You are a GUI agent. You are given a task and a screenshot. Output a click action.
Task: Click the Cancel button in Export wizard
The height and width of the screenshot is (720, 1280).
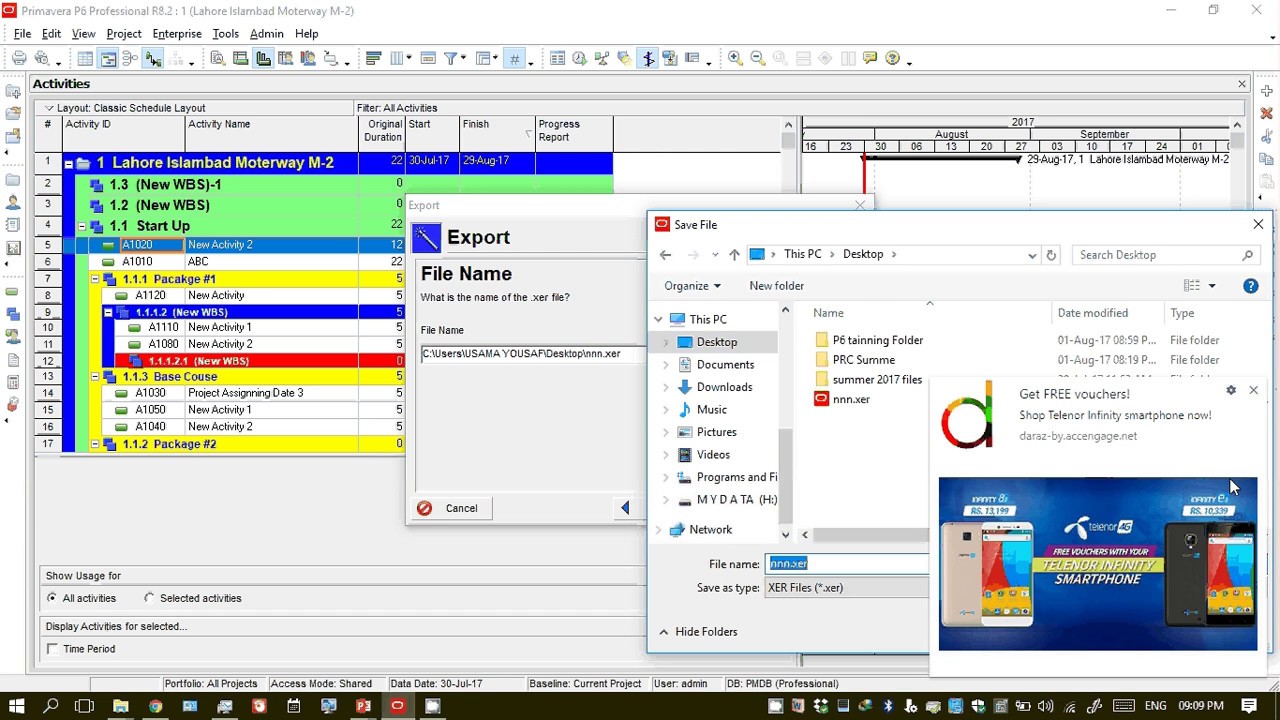(x=449, y=508)
